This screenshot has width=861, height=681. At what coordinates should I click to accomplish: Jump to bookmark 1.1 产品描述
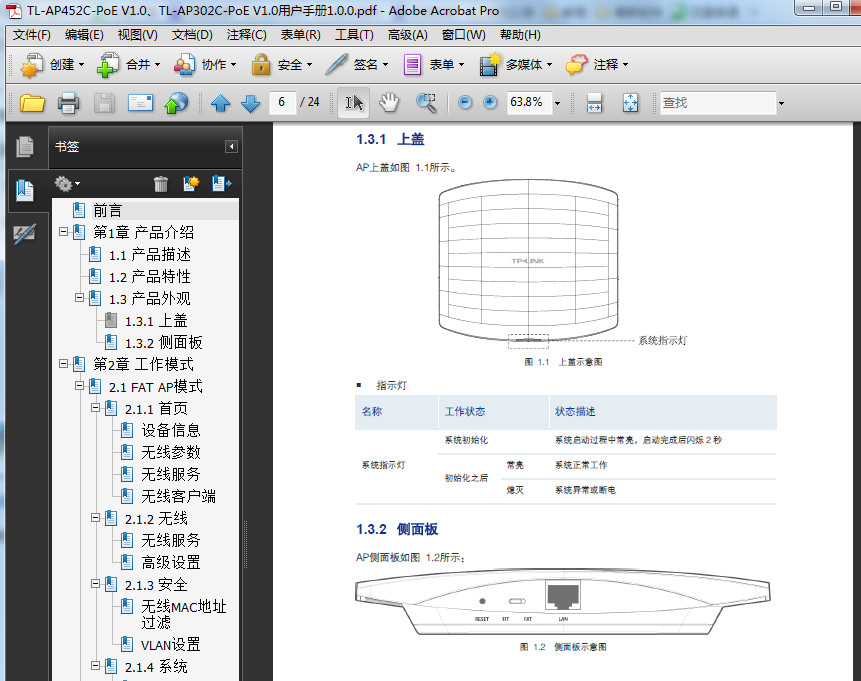tap(149, 254)
